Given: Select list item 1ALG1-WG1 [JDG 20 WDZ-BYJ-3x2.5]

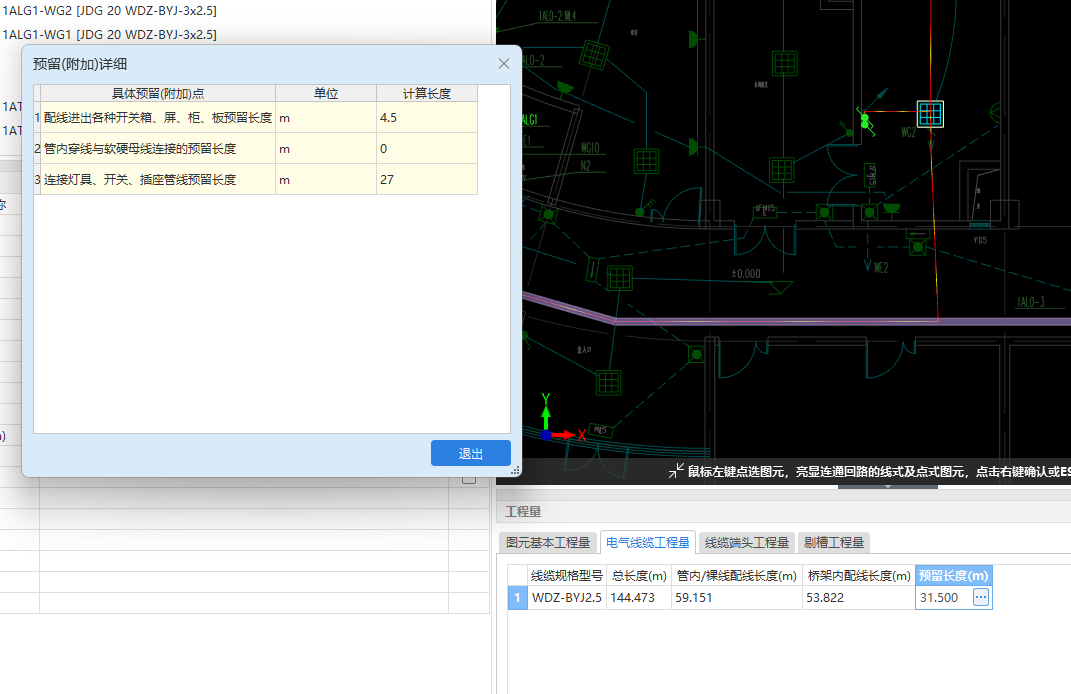Looking at the screenshot, I should (109, 34).
